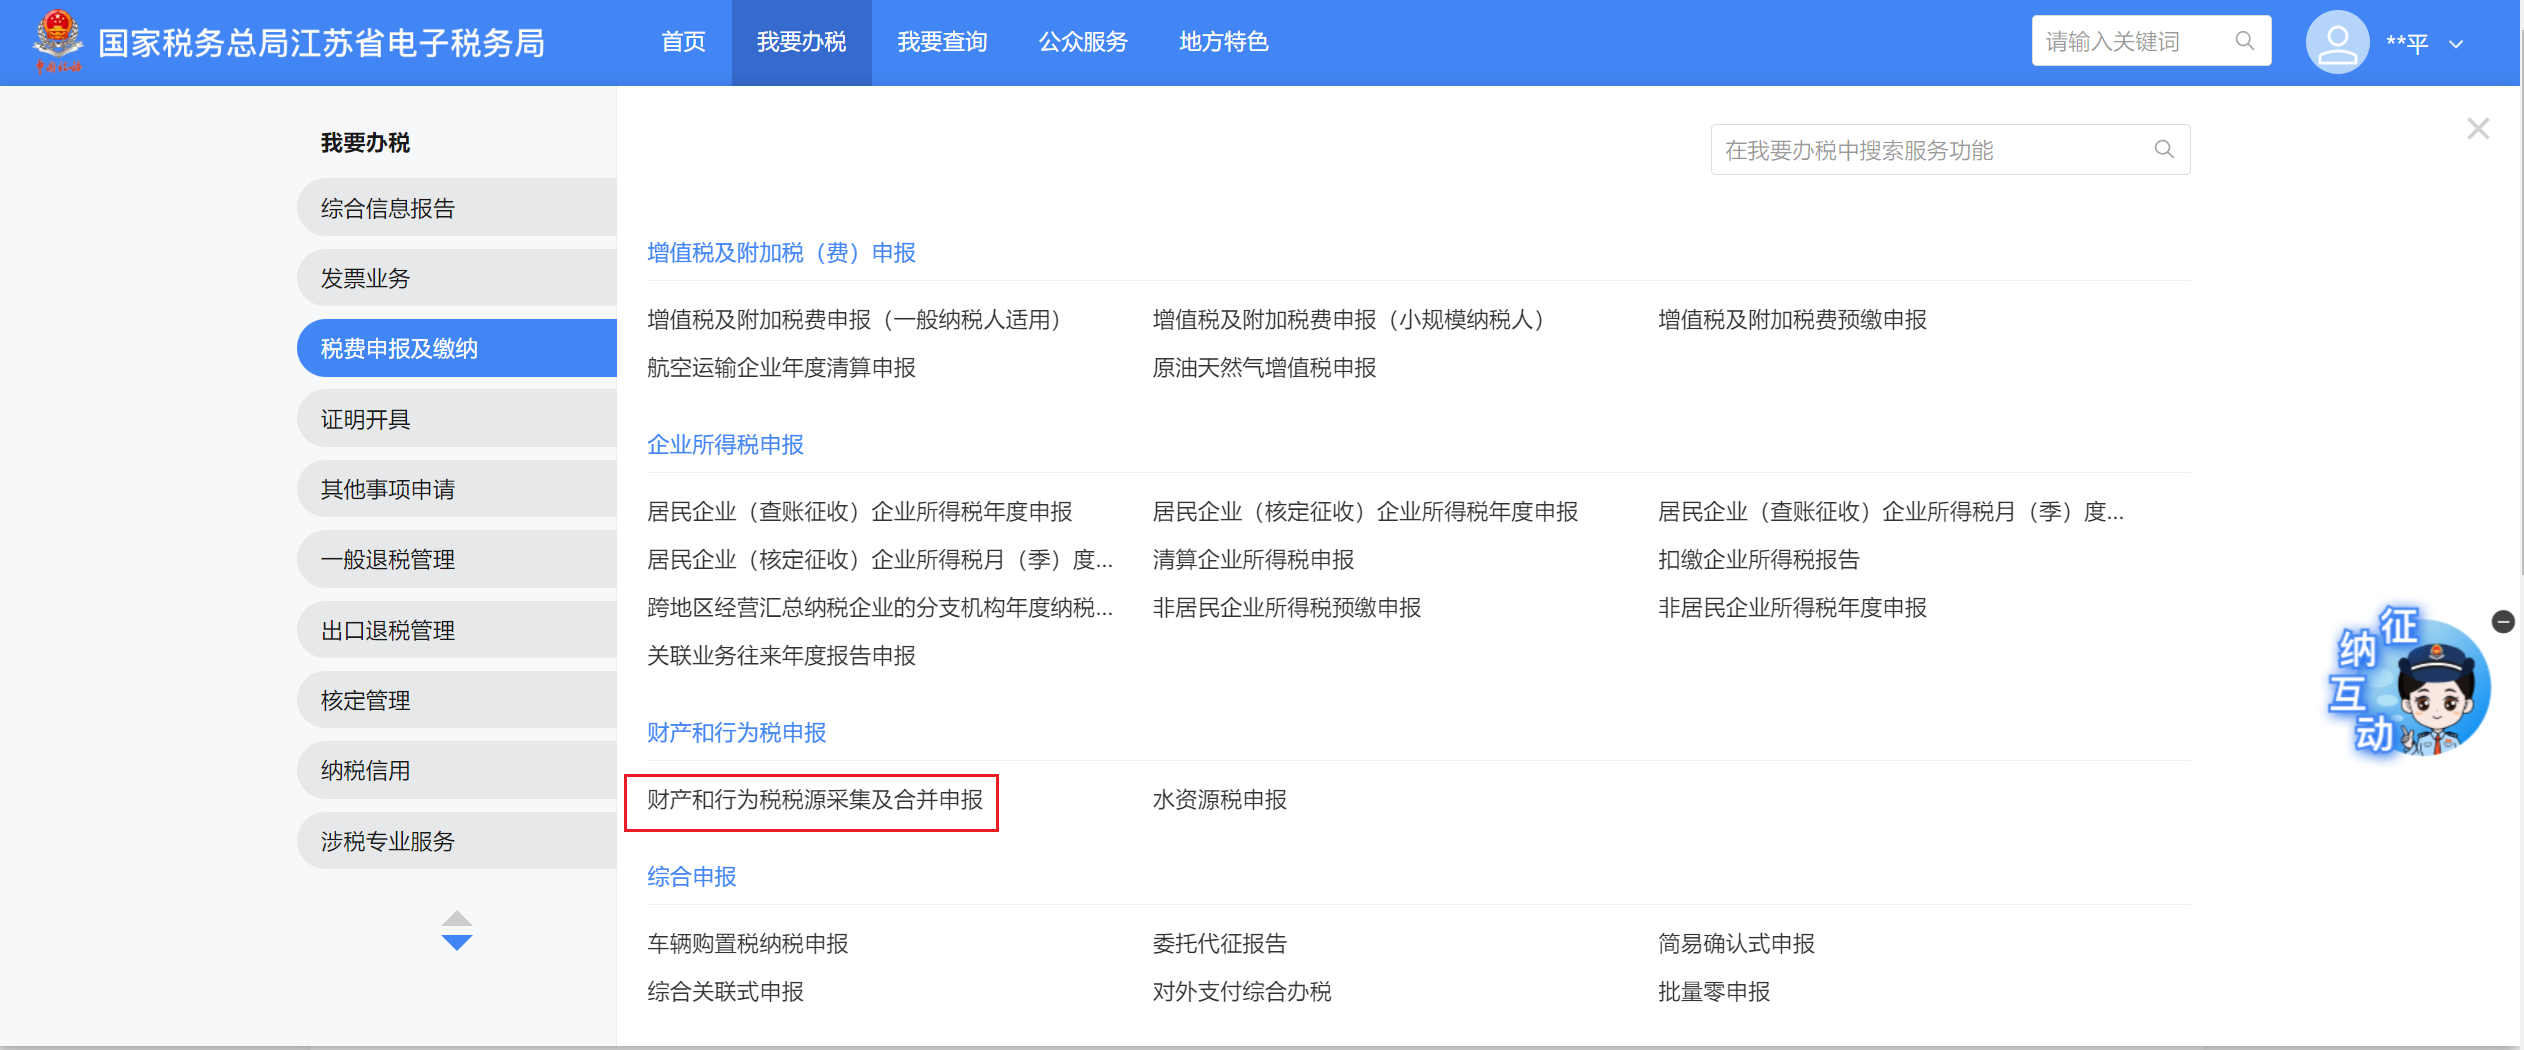Click 增值税及附加税费申报（小规模纳税人）link
The width and height of the screenshot is (2524, 1050).
(1347, 320)
